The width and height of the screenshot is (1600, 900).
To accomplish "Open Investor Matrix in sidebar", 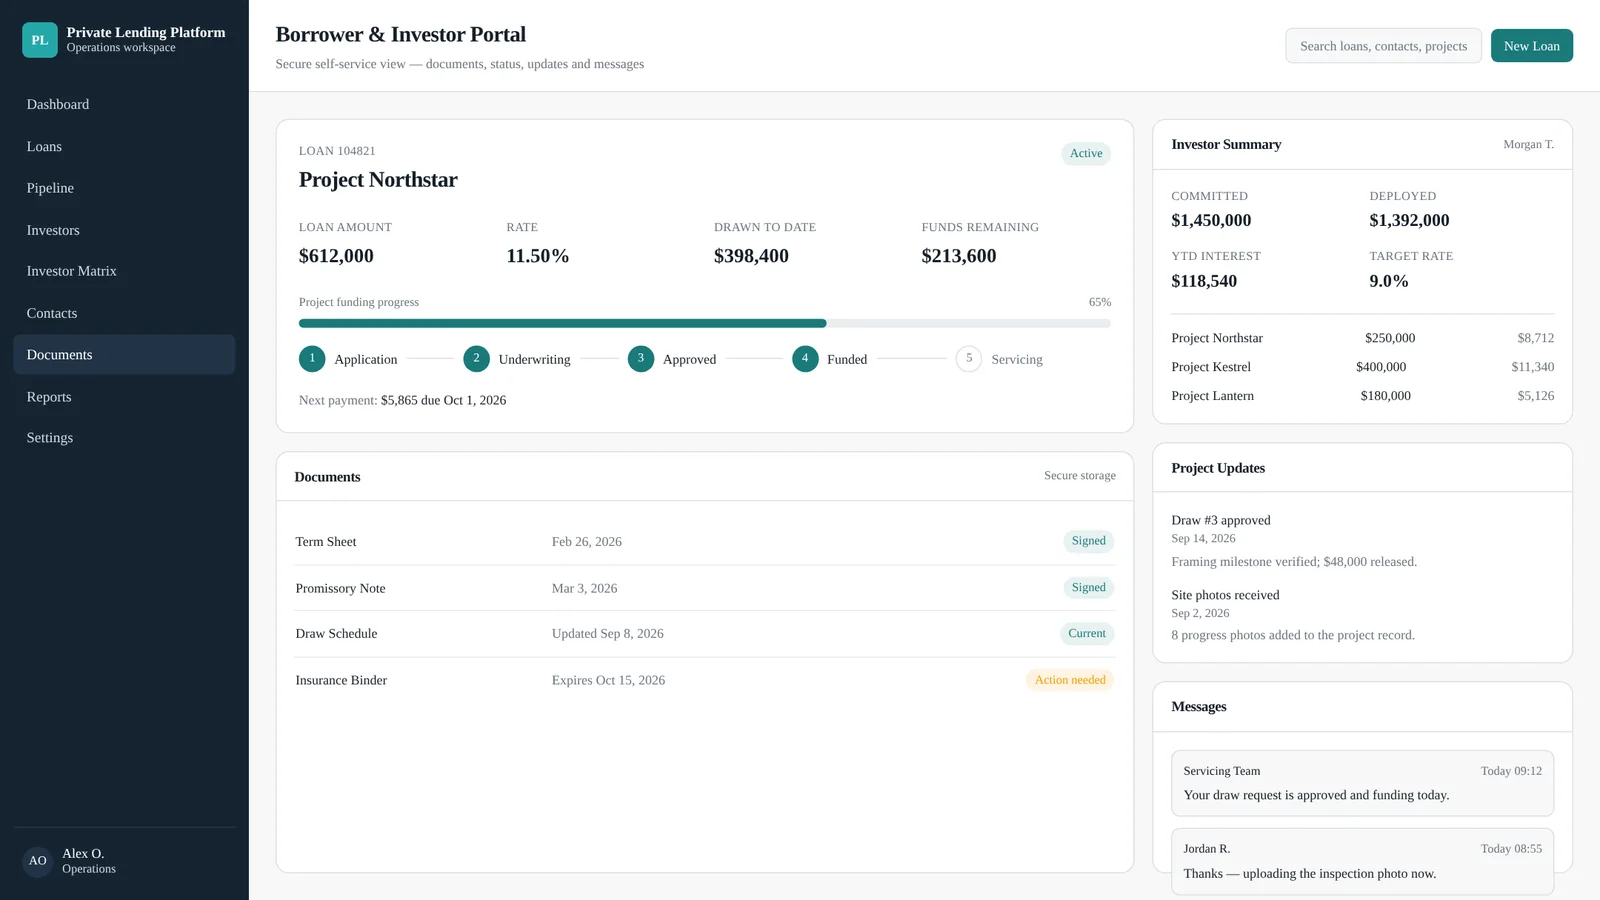I will [x=124, y=271].
